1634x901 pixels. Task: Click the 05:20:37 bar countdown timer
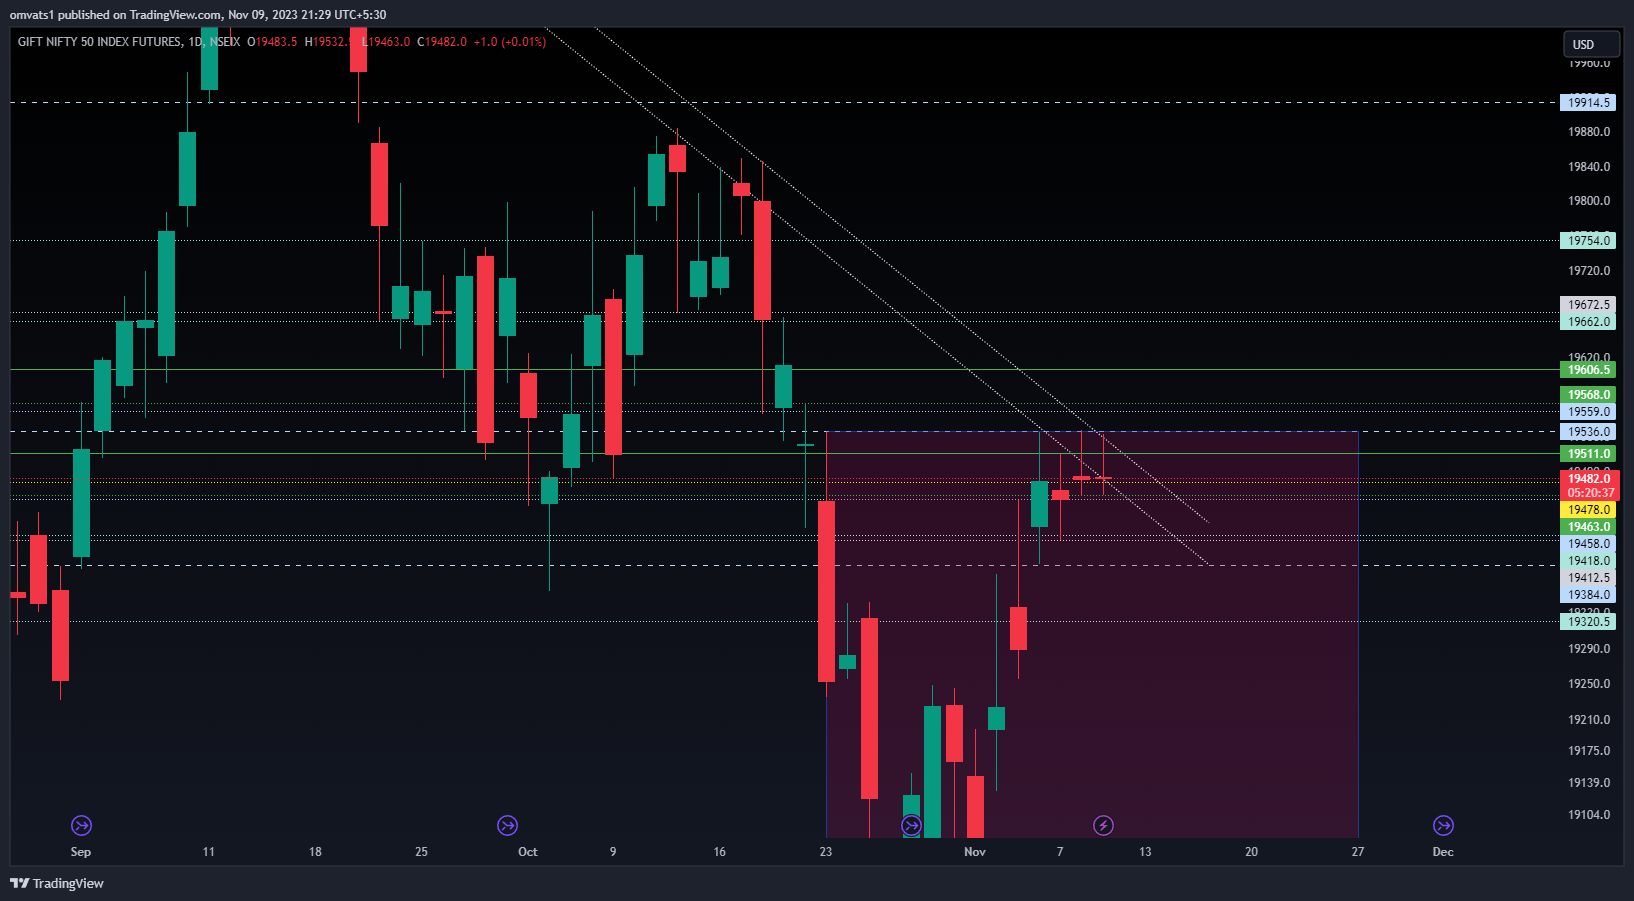(1588, 493)
